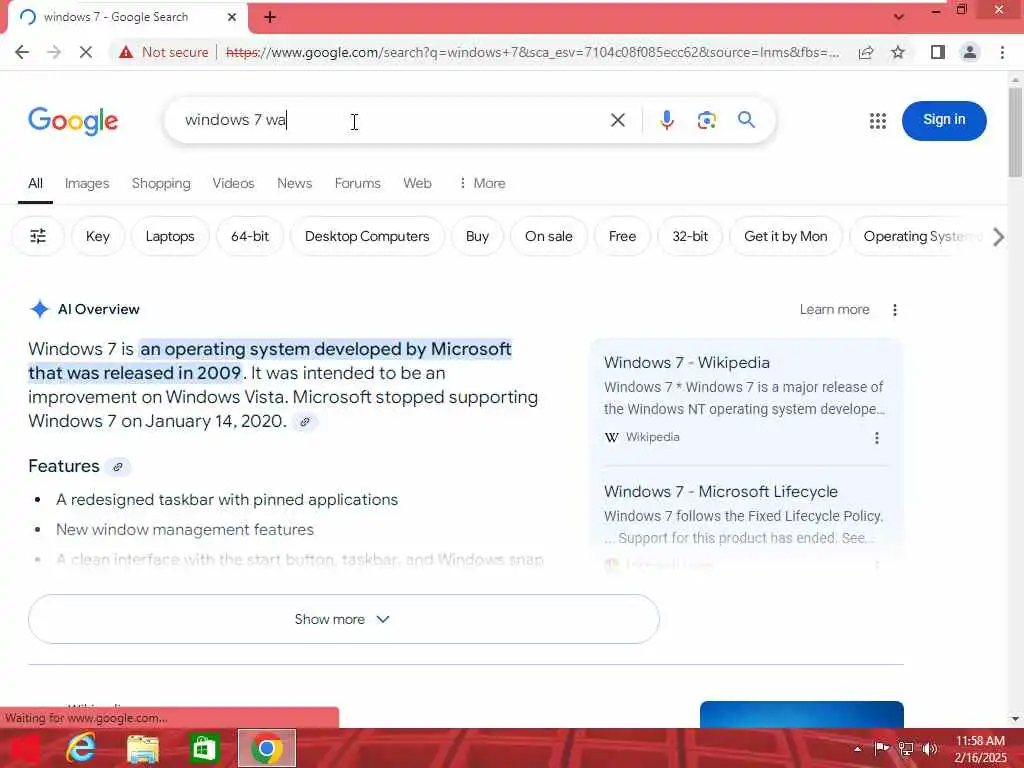Screen dimensions: 1024x768
Task: Show hidden system tray icons
Action: [x=857, y=749]
